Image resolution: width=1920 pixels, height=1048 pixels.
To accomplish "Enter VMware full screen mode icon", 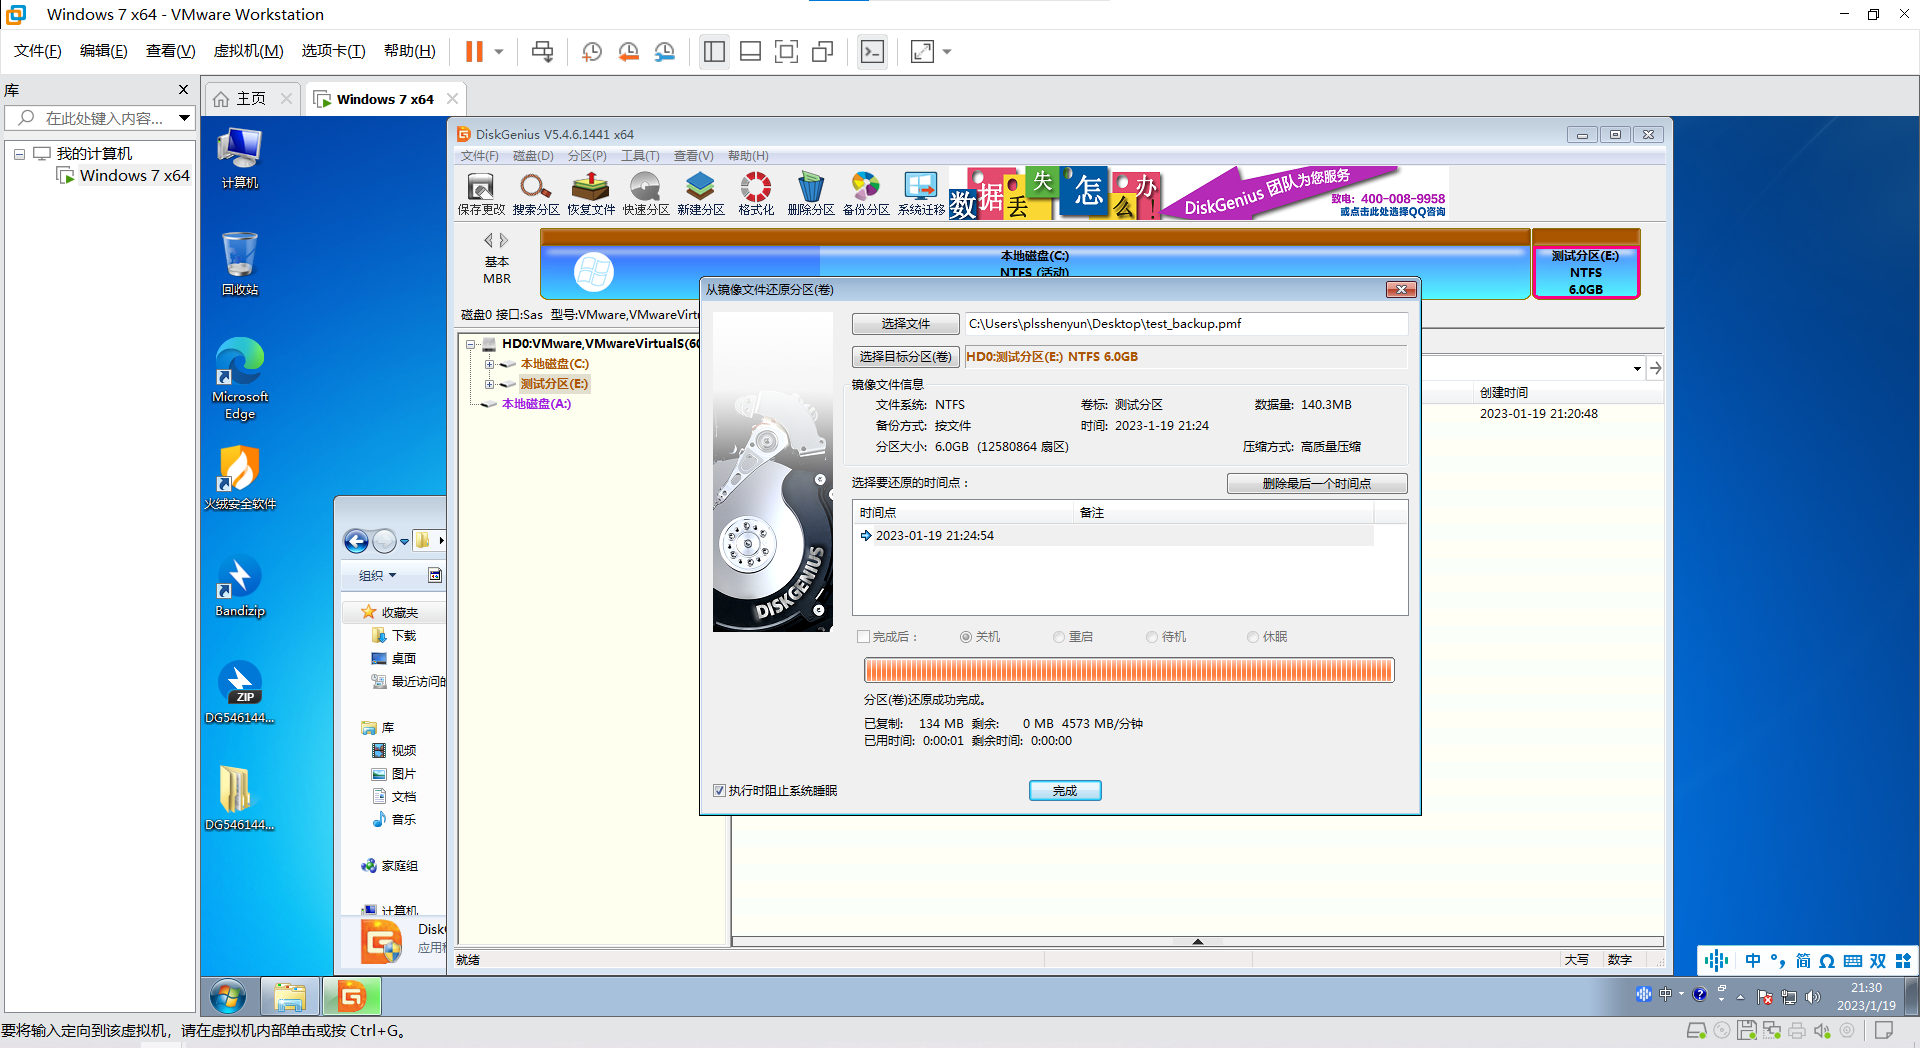I will [x=787, y=51].
